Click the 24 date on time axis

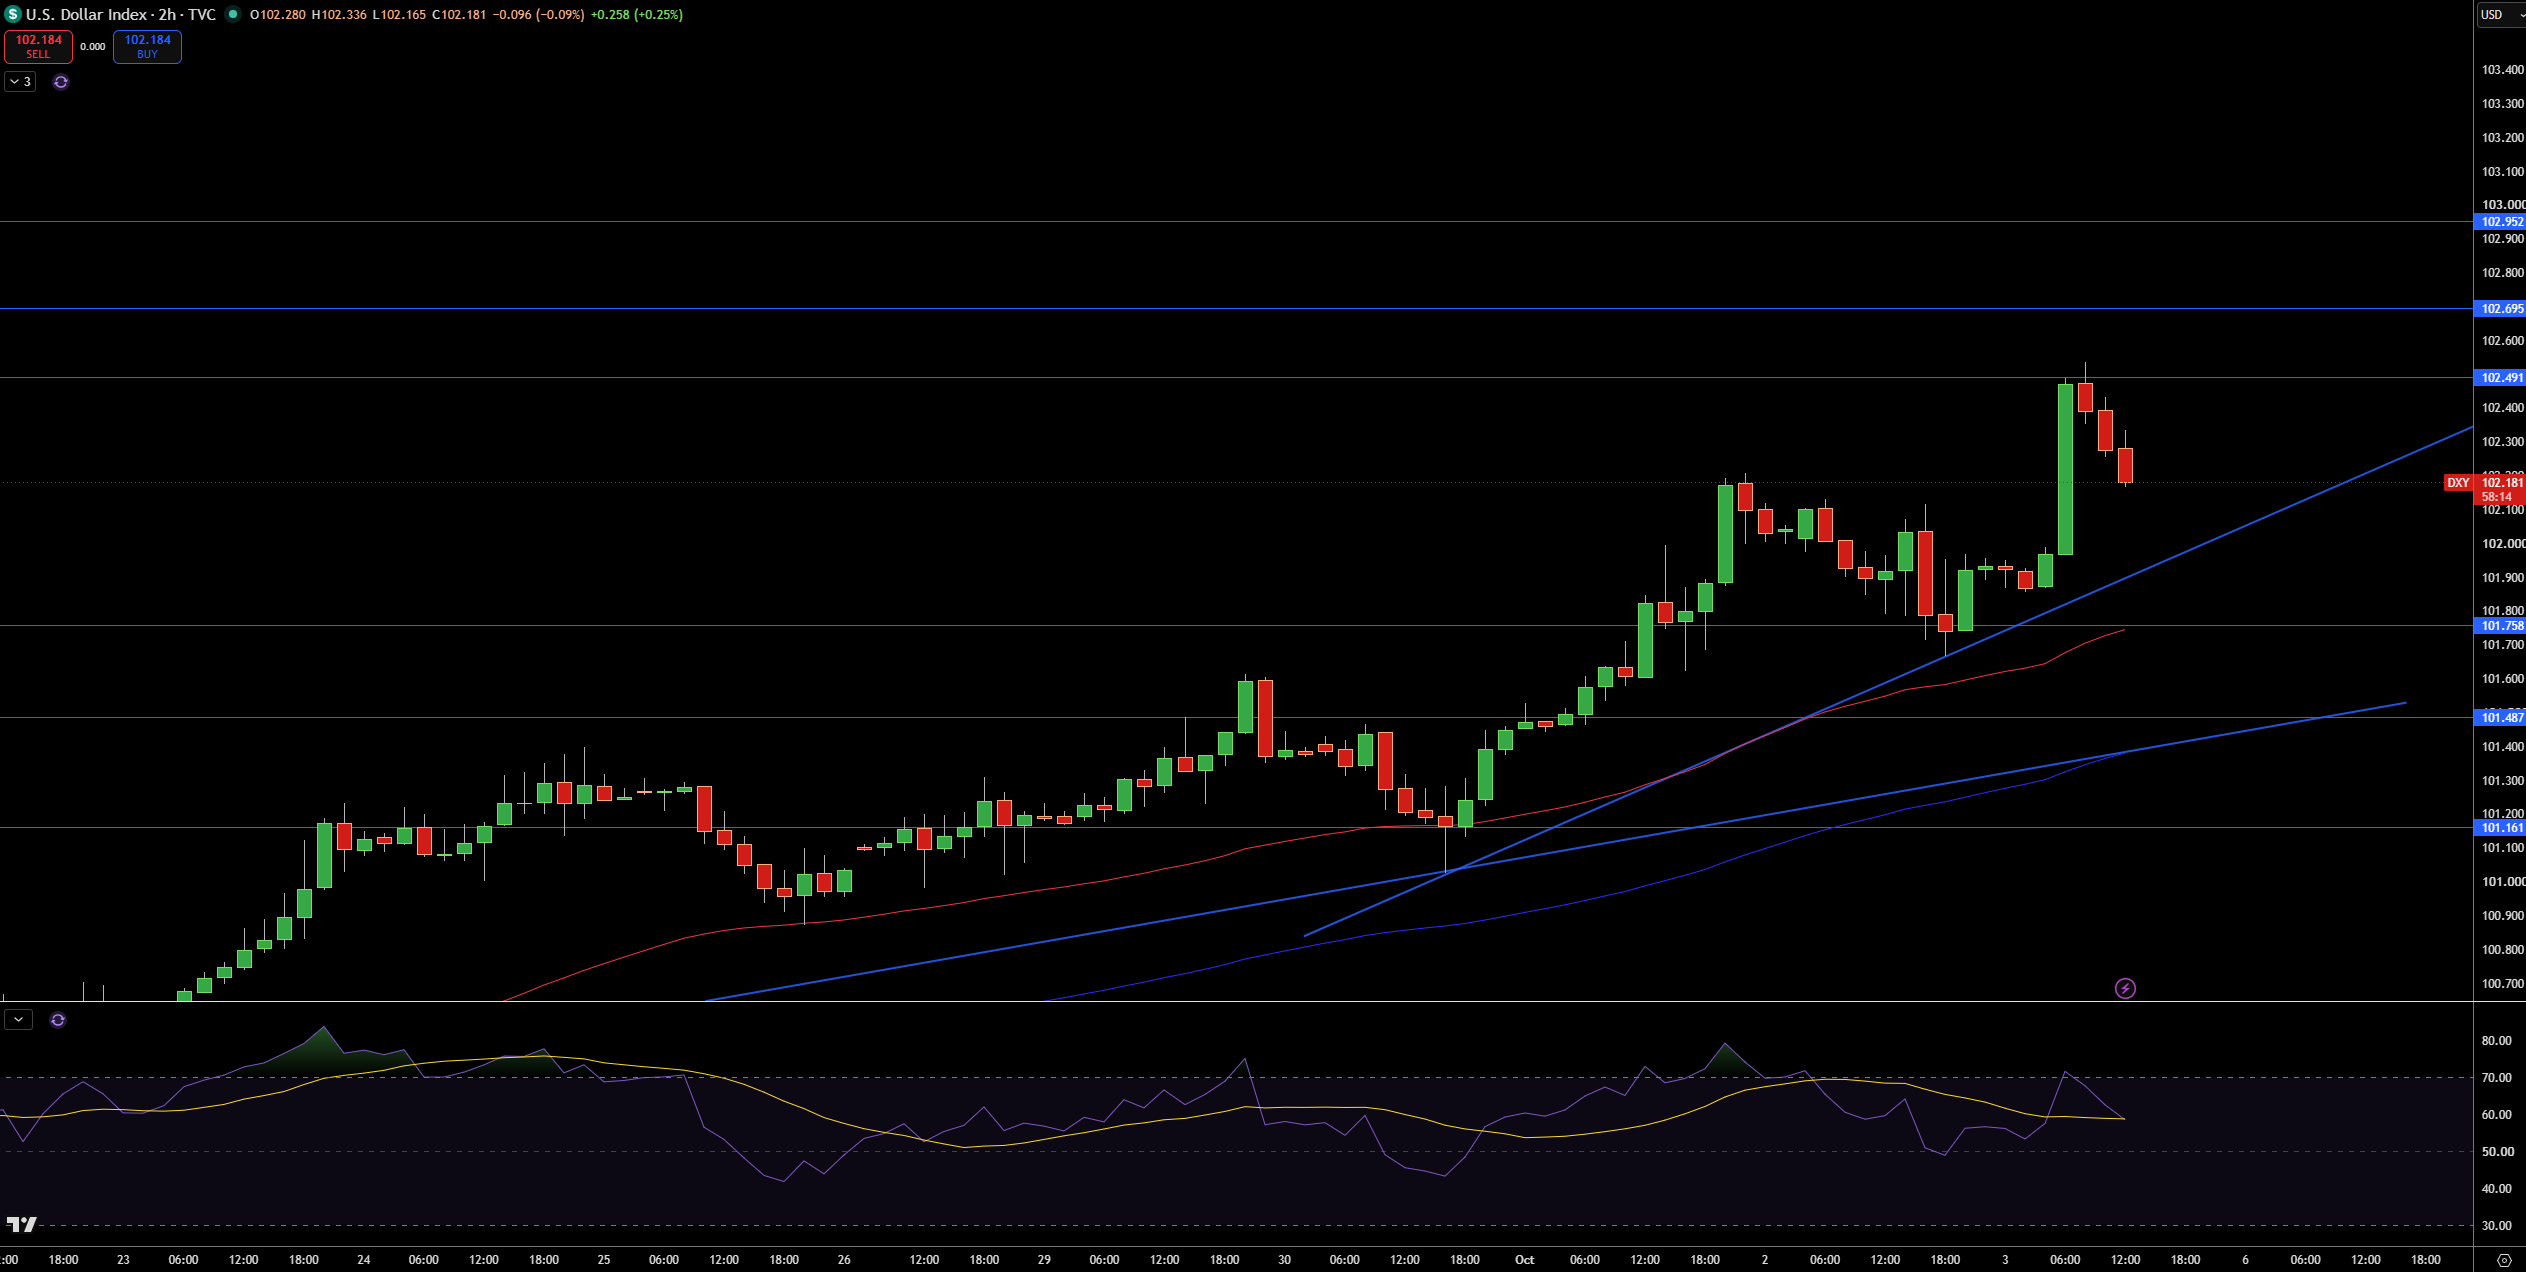364,1260
